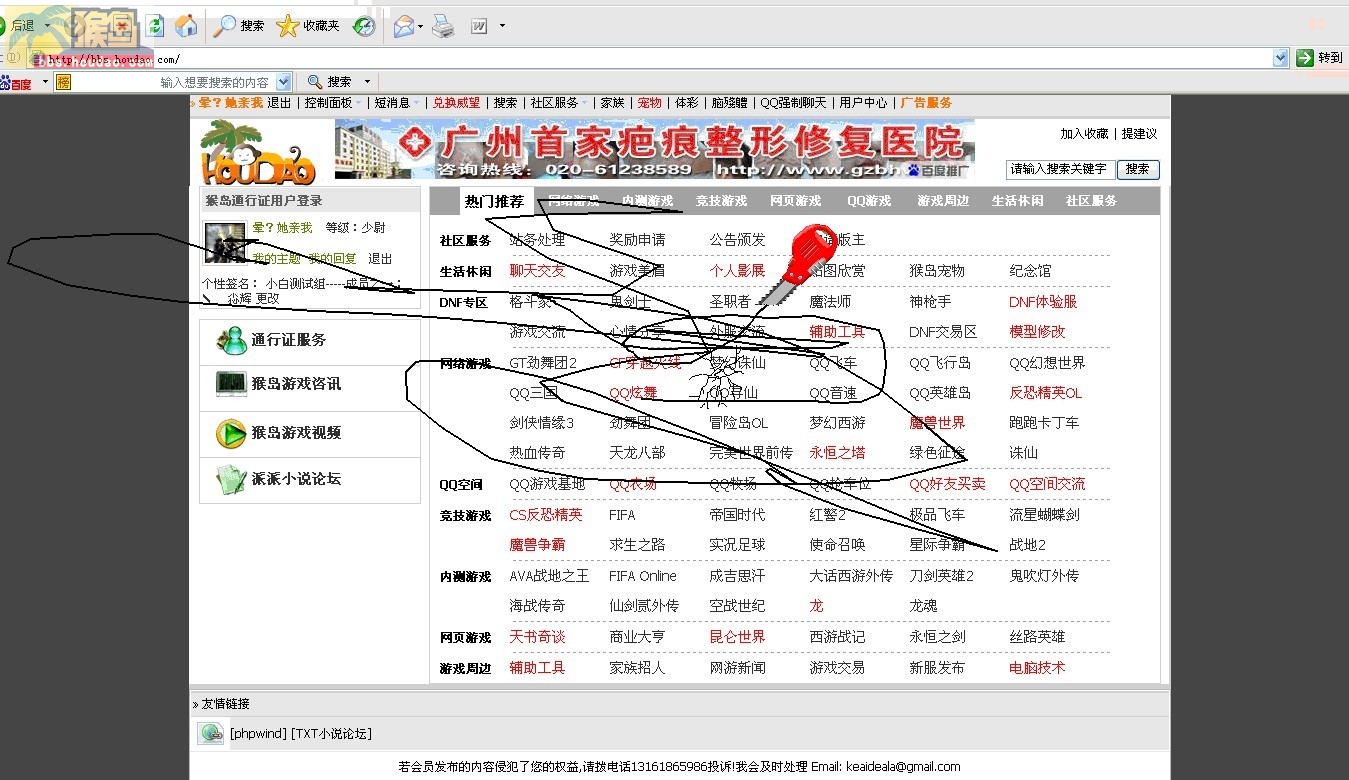Screen dimensions: 1349x780
Task: Open the 昆仑世界 forum link
Action: [x=737, y=637]
